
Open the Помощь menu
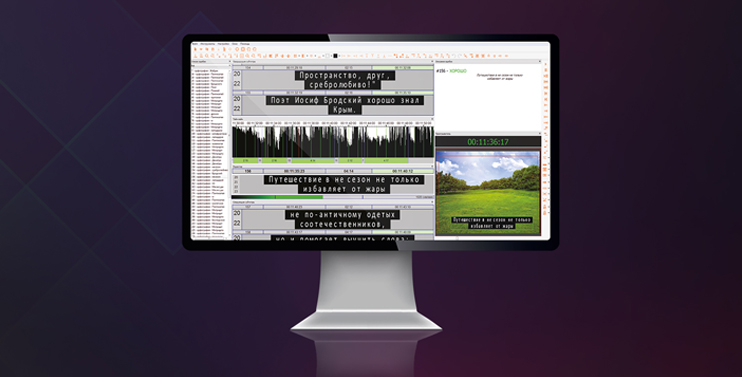pyautogui.click(x=245, y=44)
